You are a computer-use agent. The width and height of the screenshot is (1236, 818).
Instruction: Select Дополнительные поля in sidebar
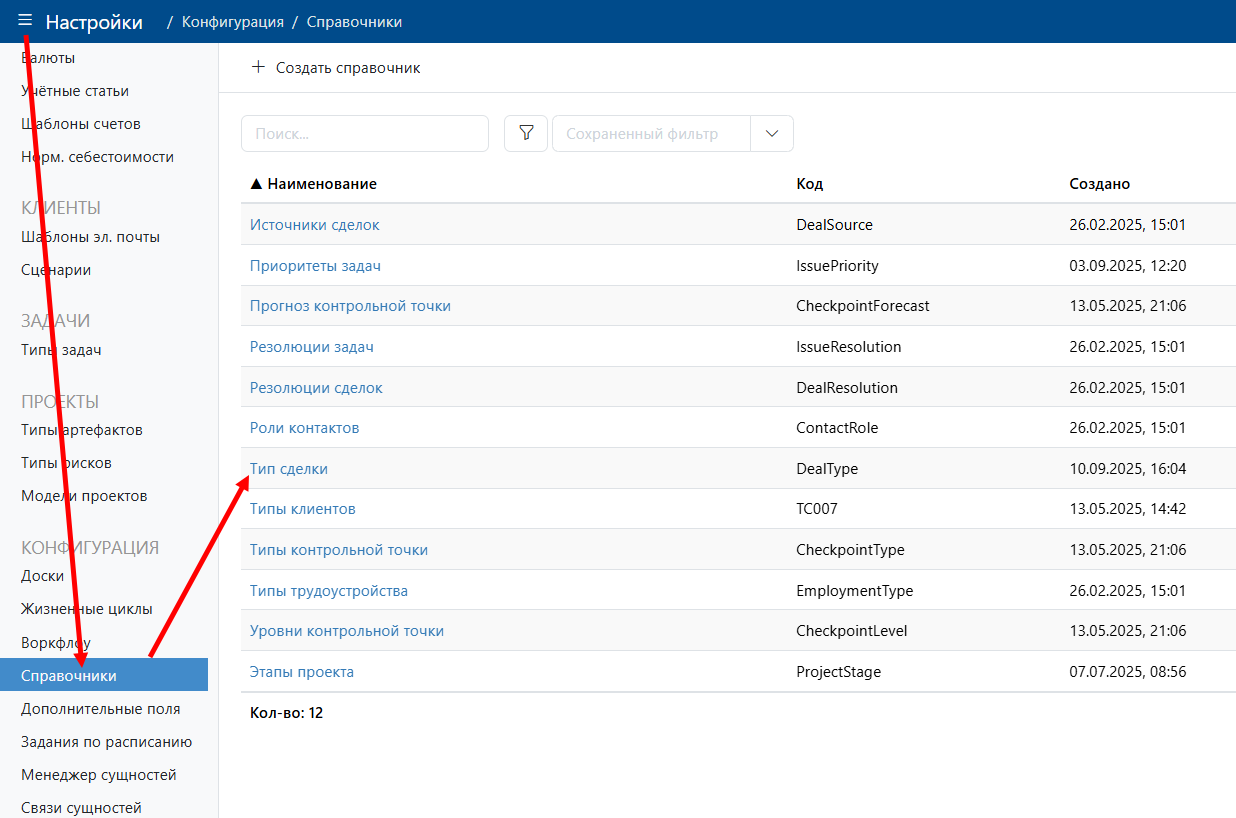[x=101, y=709]
